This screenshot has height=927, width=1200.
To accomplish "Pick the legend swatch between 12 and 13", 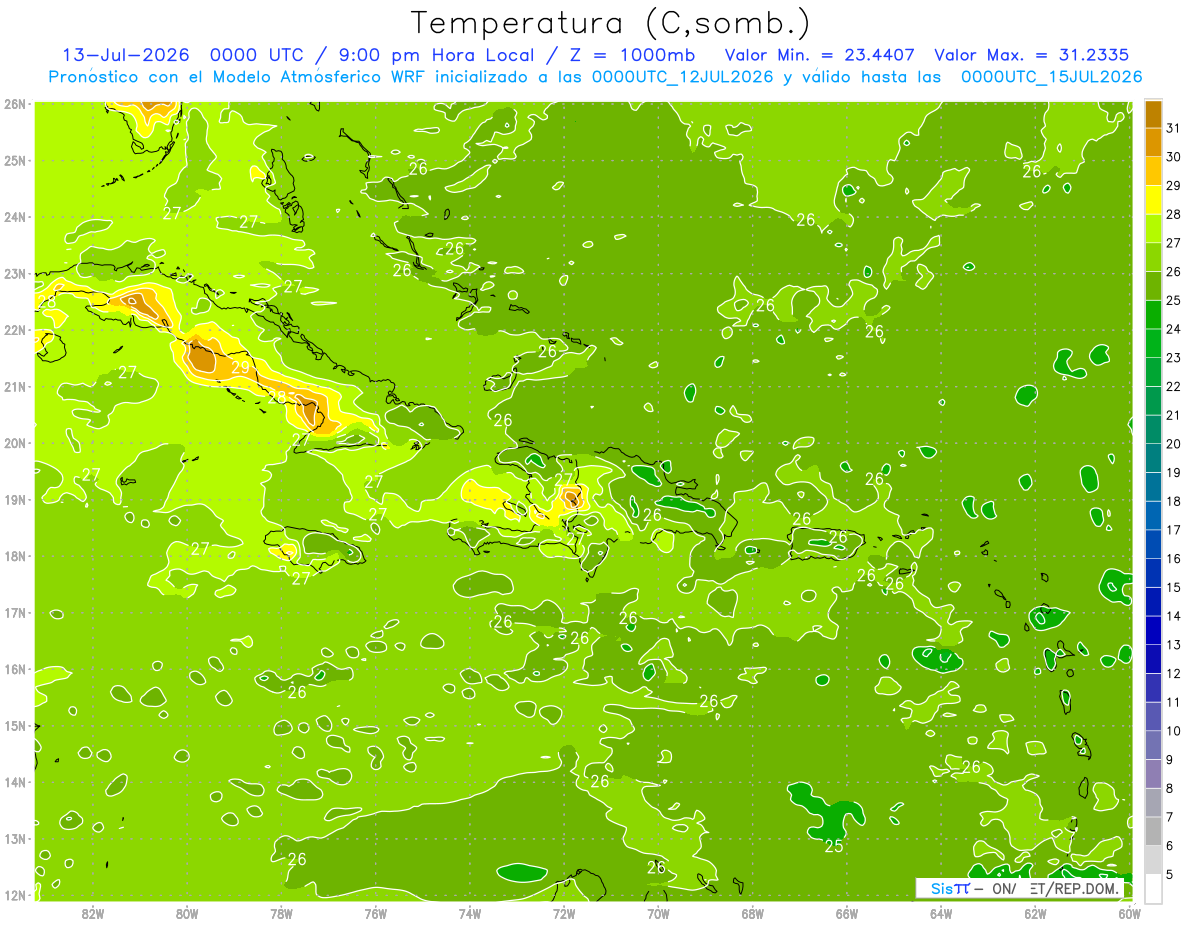I will 1153,659.
